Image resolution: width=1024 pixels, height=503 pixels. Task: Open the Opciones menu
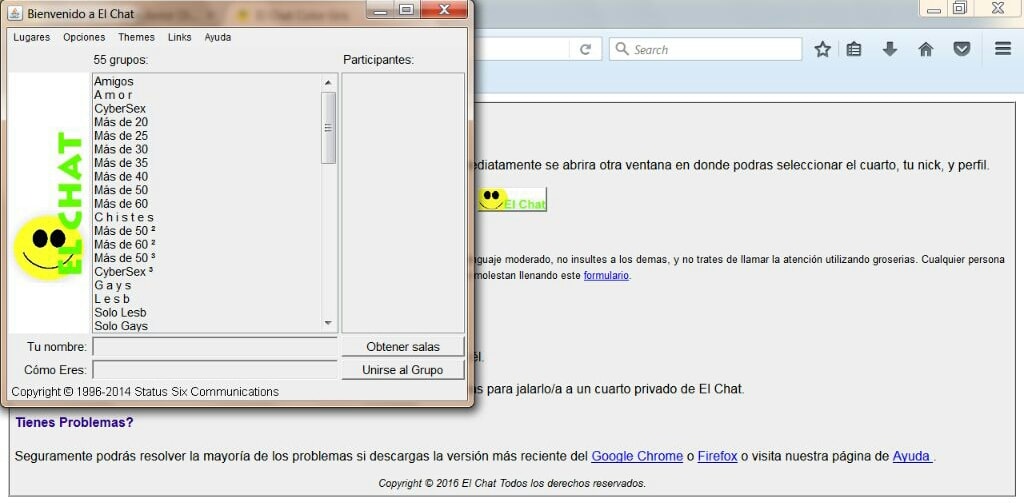click(x=84, y=37)
